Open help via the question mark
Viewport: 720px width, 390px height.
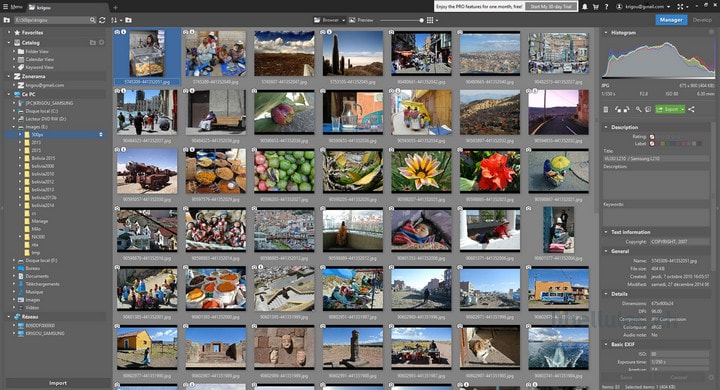pyautogui.click(x=606, y=7)
